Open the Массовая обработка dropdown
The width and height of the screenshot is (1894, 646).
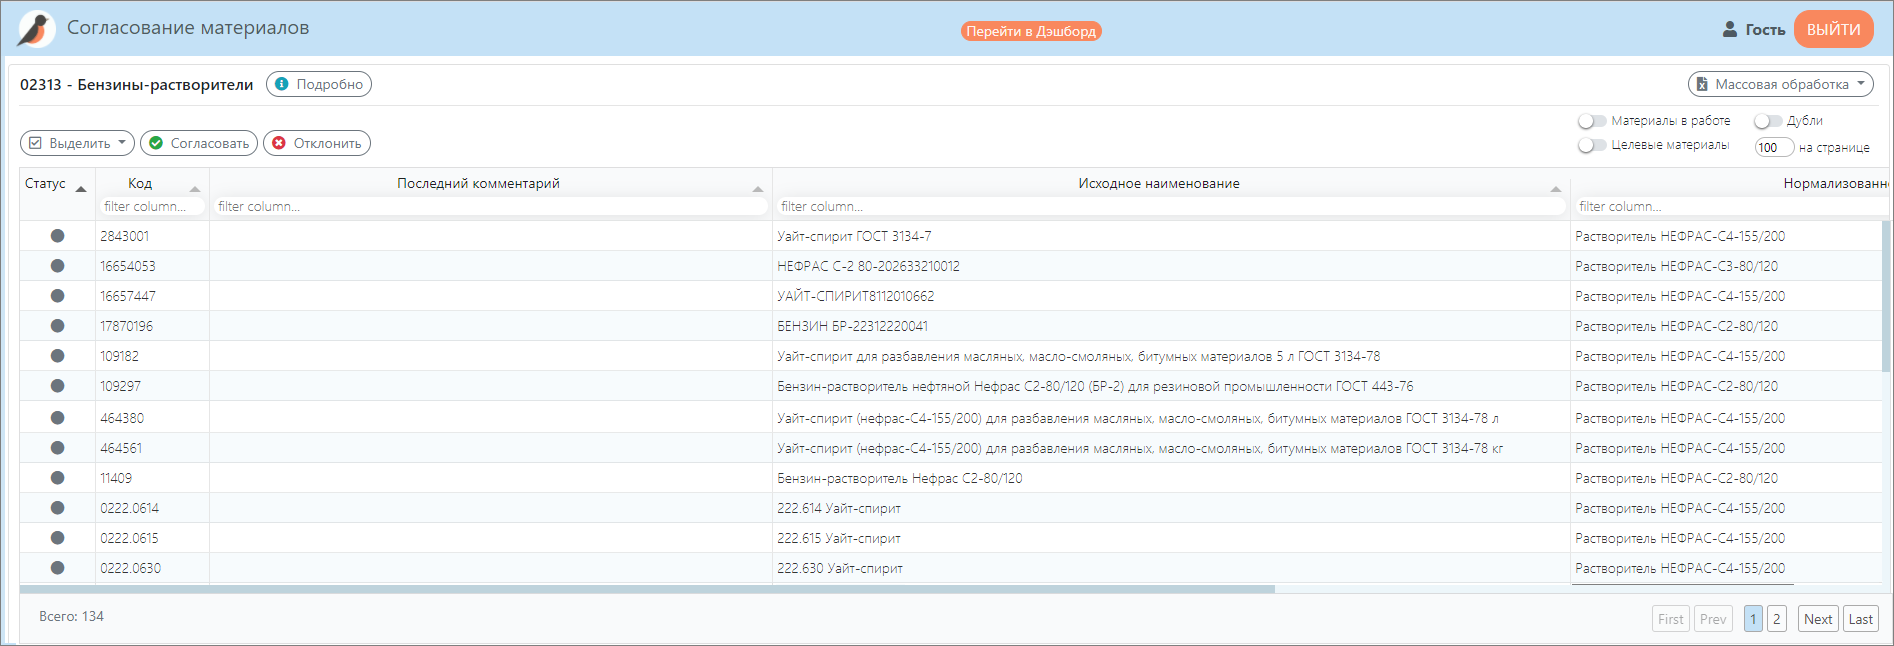pos(1780,84)
